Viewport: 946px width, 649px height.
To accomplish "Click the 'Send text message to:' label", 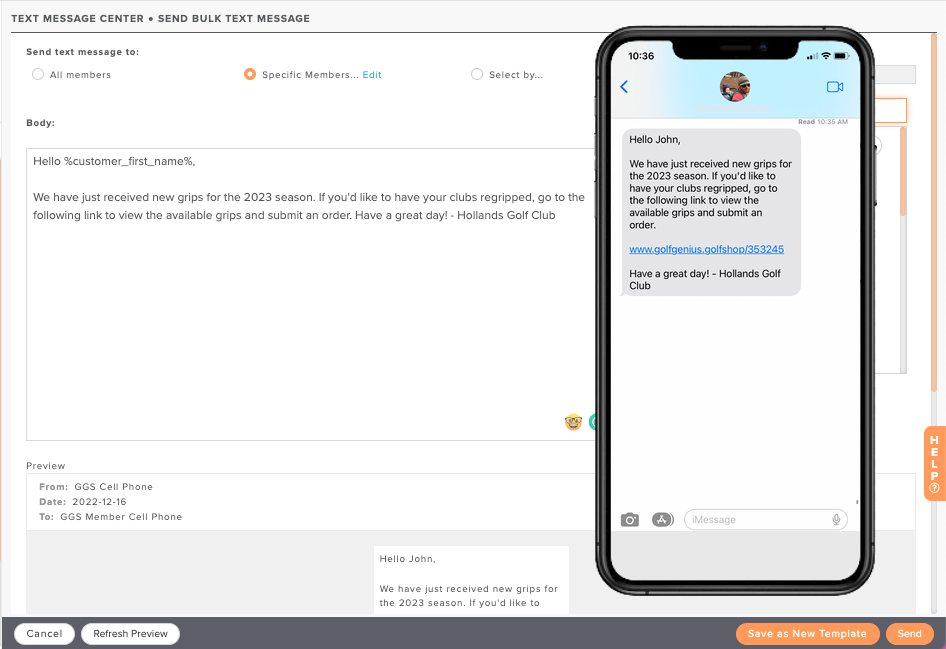I will (x=83, y=52).
